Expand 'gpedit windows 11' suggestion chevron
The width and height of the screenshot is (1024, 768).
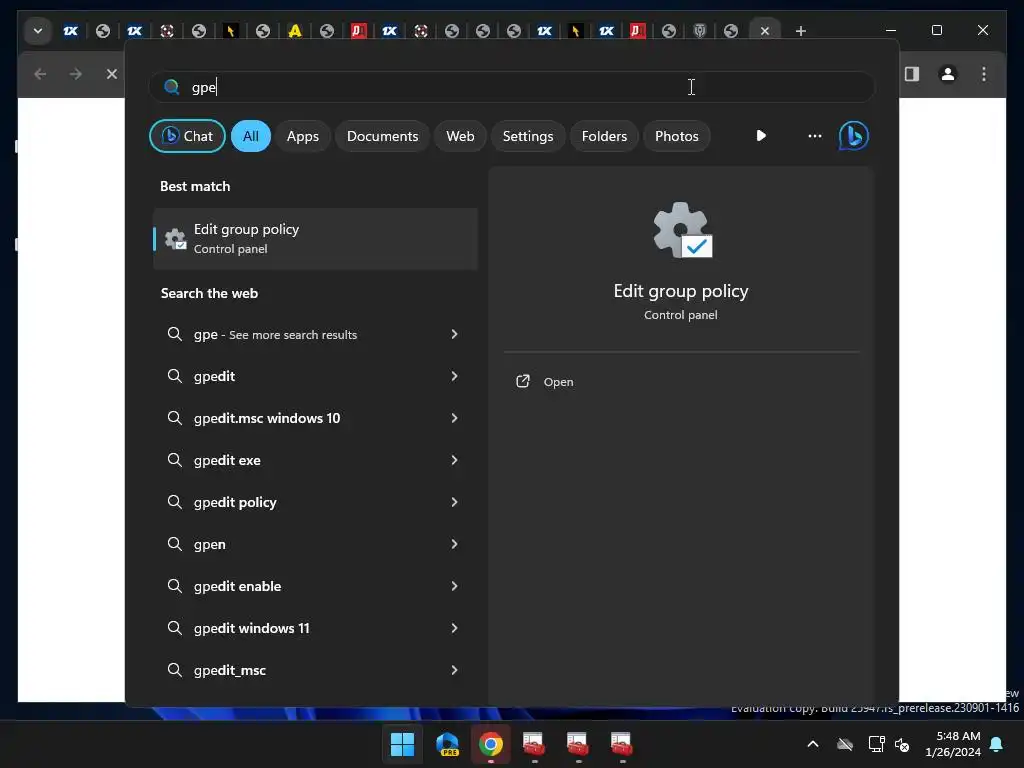[455, 628]
